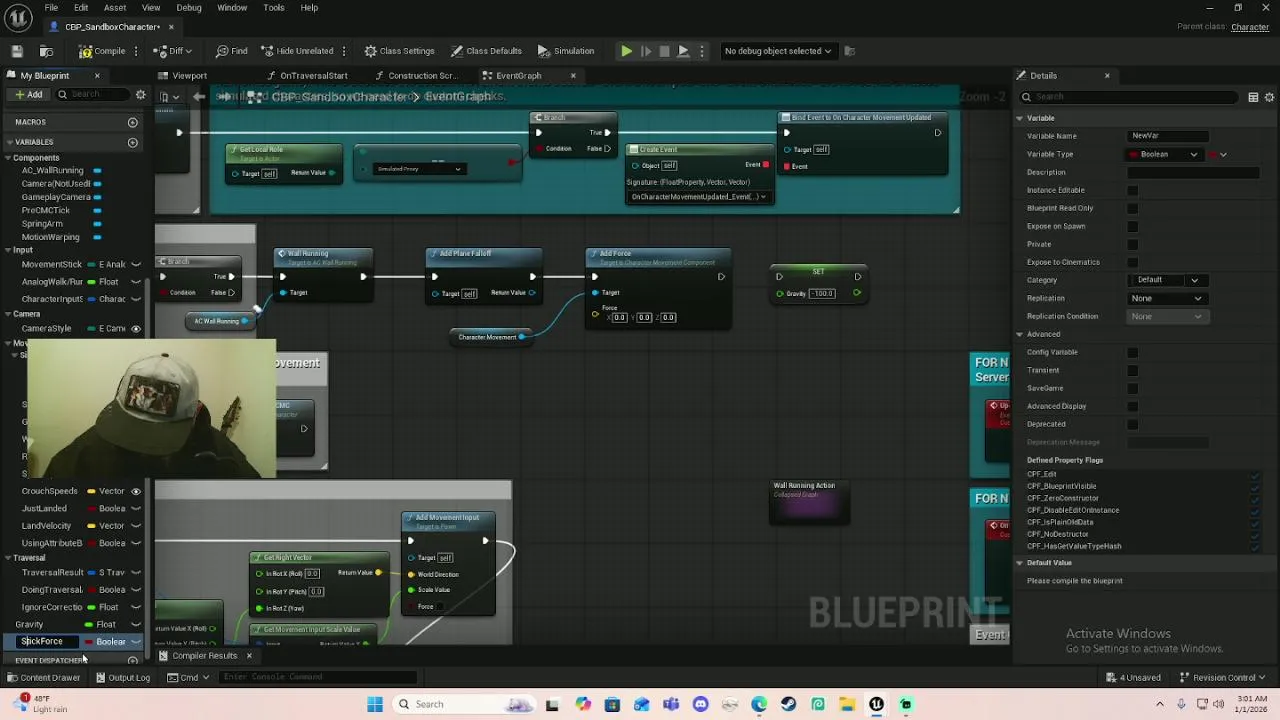
Task: Open the Asset menu
Action: pyautogui.click(x=115, y=8)
